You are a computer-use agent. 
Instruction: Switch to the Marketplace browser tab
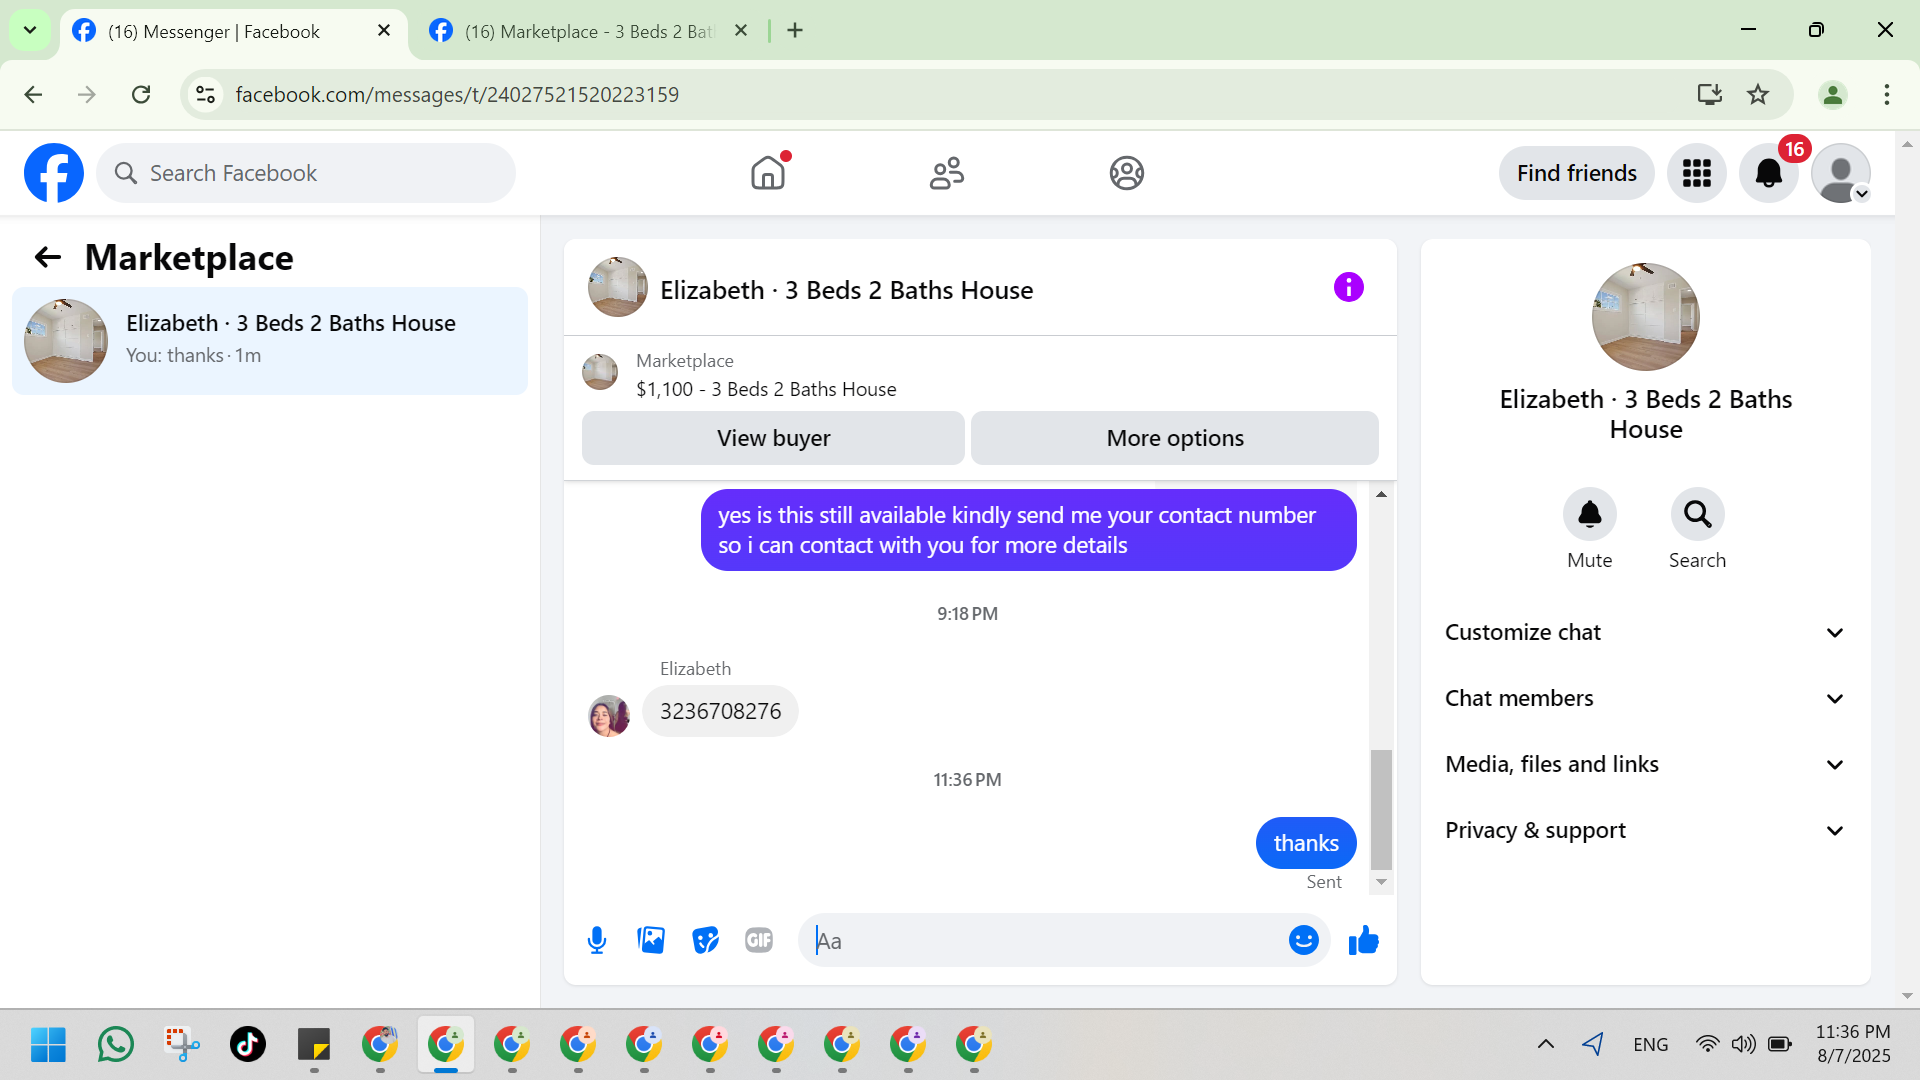tap(588, 31)
